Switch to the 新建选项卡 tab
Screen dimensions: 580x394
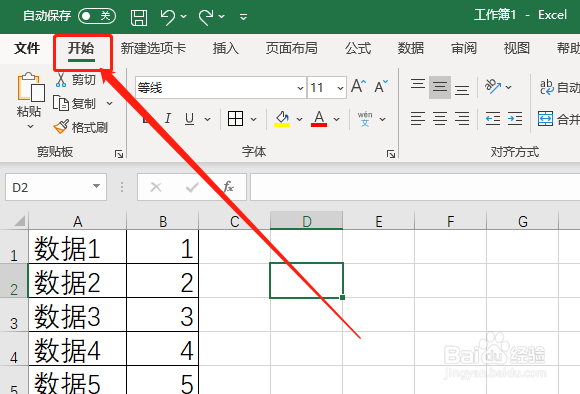pyautogui.click(x=153, y=48)
